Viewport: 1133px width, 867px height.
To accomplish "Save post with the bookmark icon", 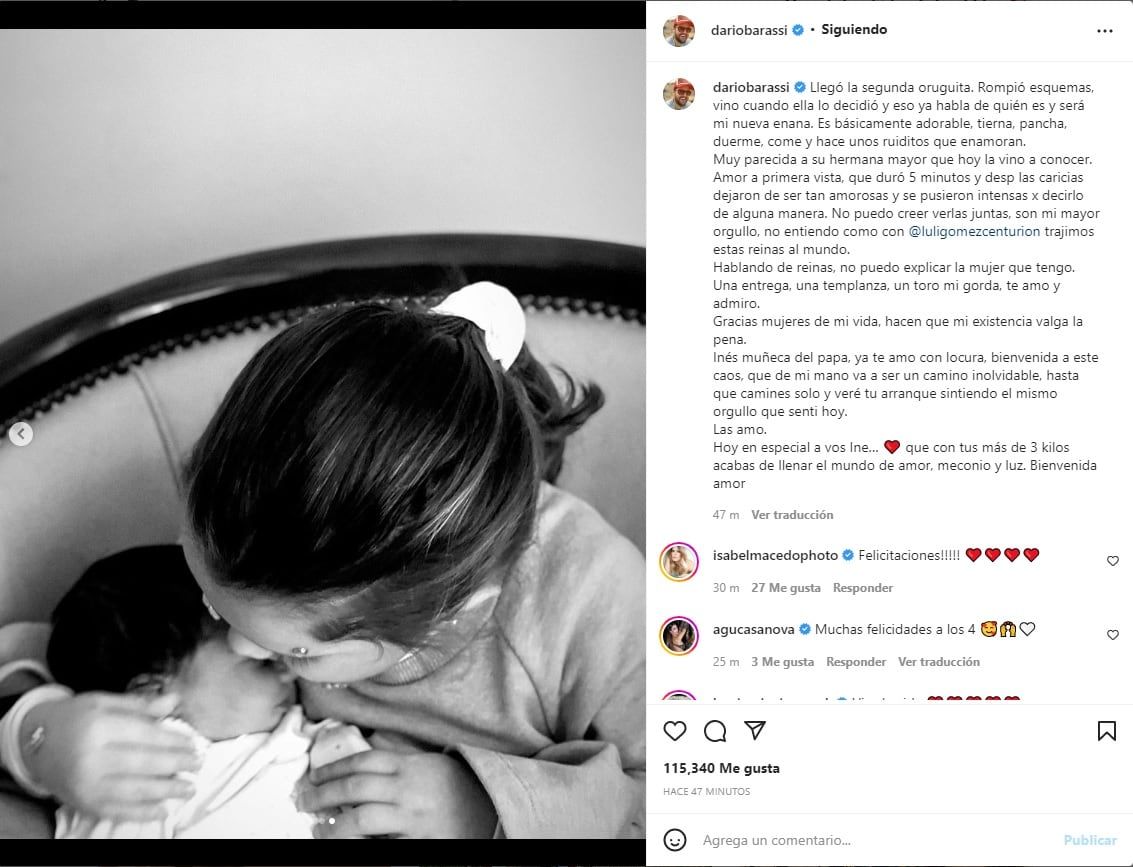I will pyautogui.click(x=1106, y=731).
